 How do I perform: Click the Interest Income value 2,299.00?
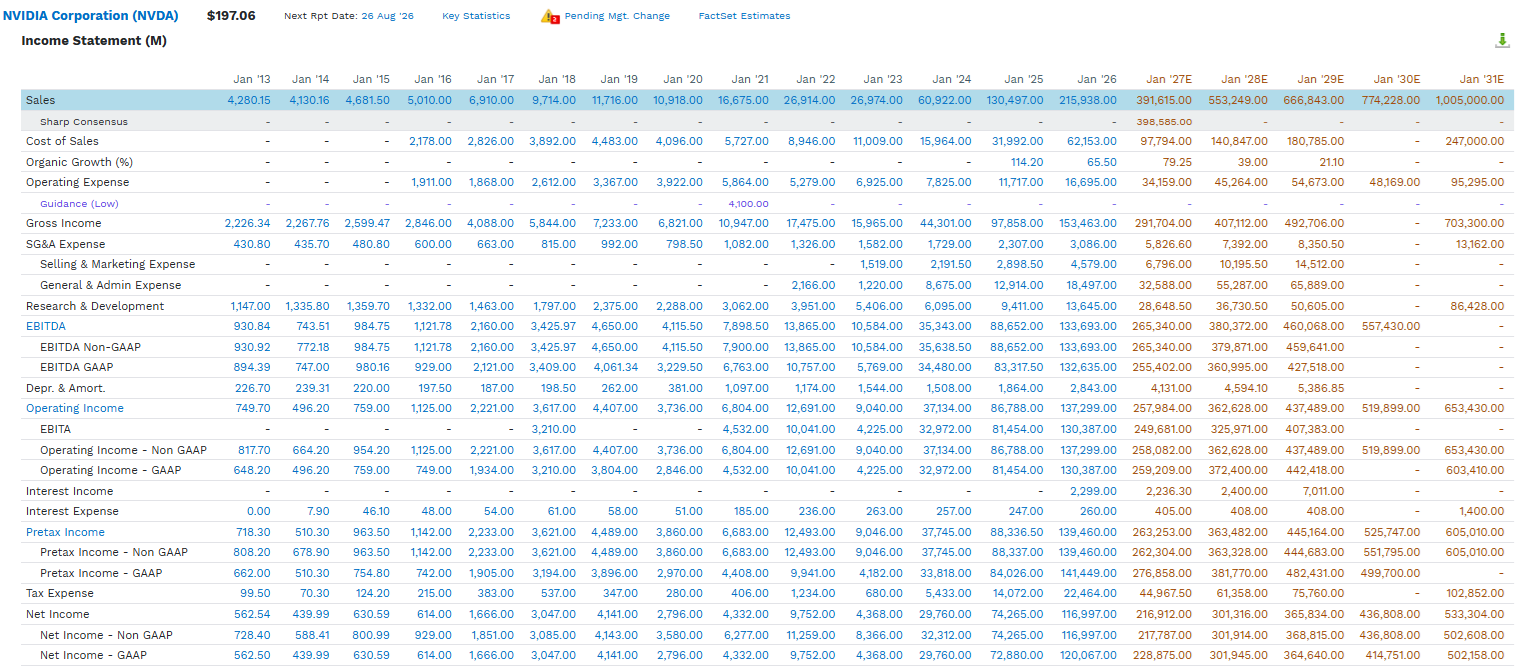(1093, 491)
